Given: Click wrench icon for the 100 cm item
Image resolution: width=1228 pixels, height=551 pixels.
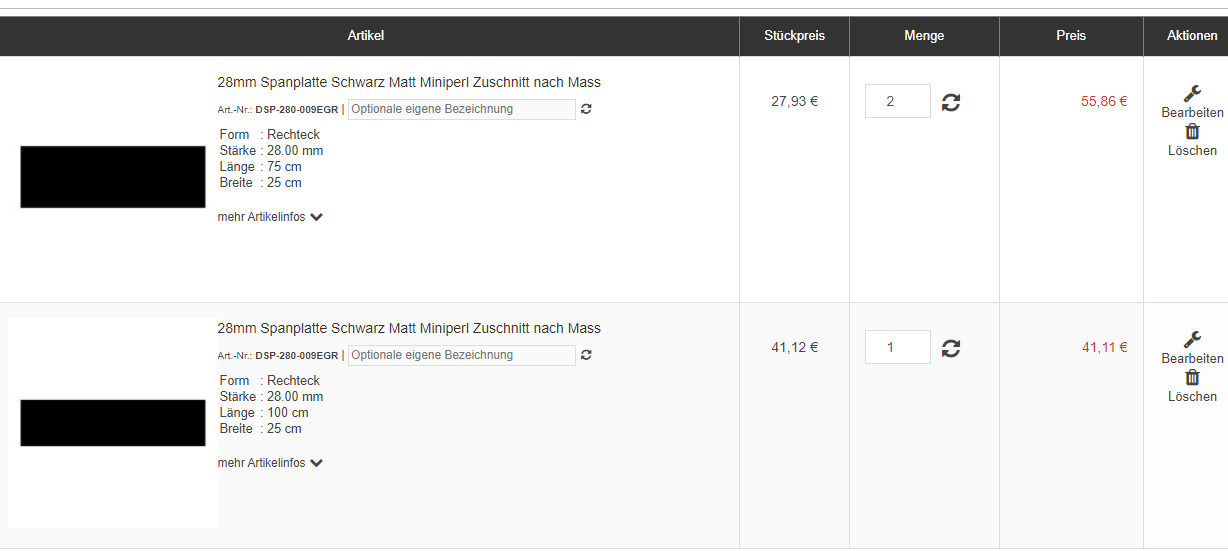Looking at the screenshot, I should point(1192,340).
